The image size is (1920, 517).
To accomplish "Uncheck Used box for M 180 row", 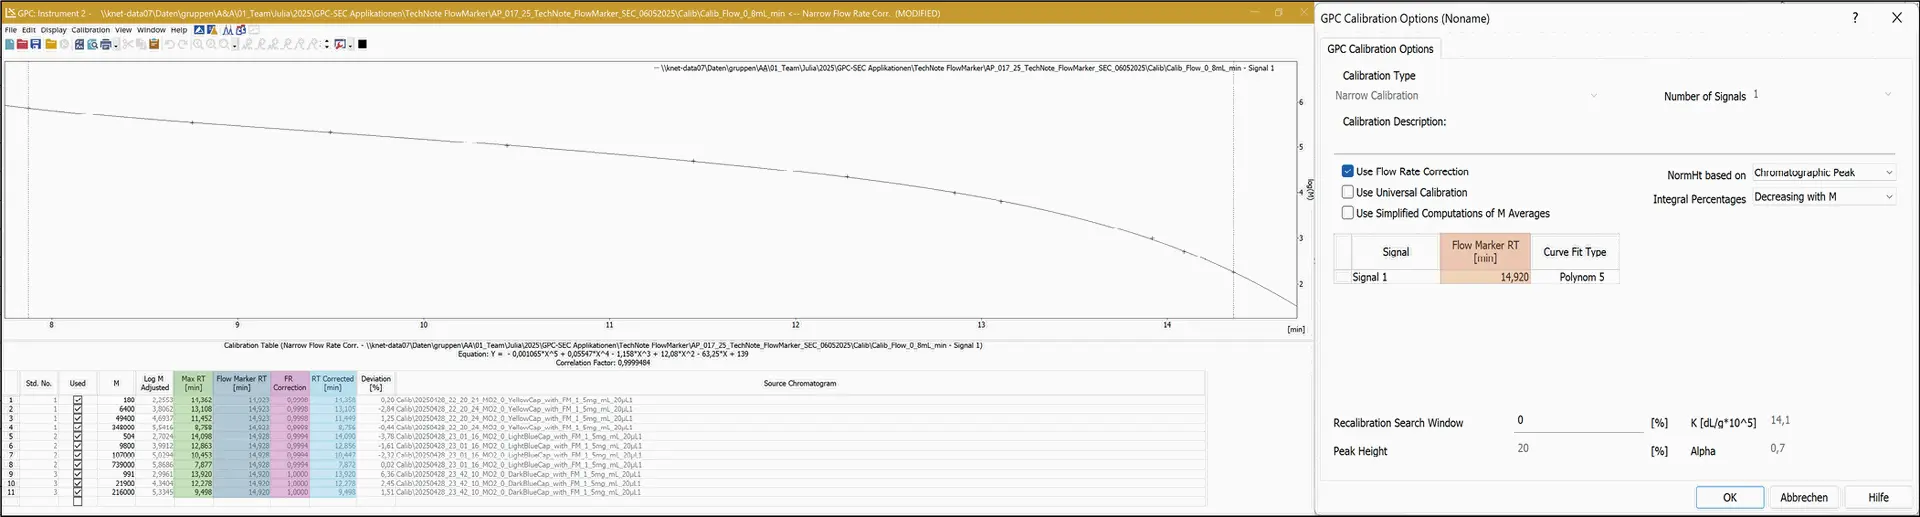I will click(77, 399).
